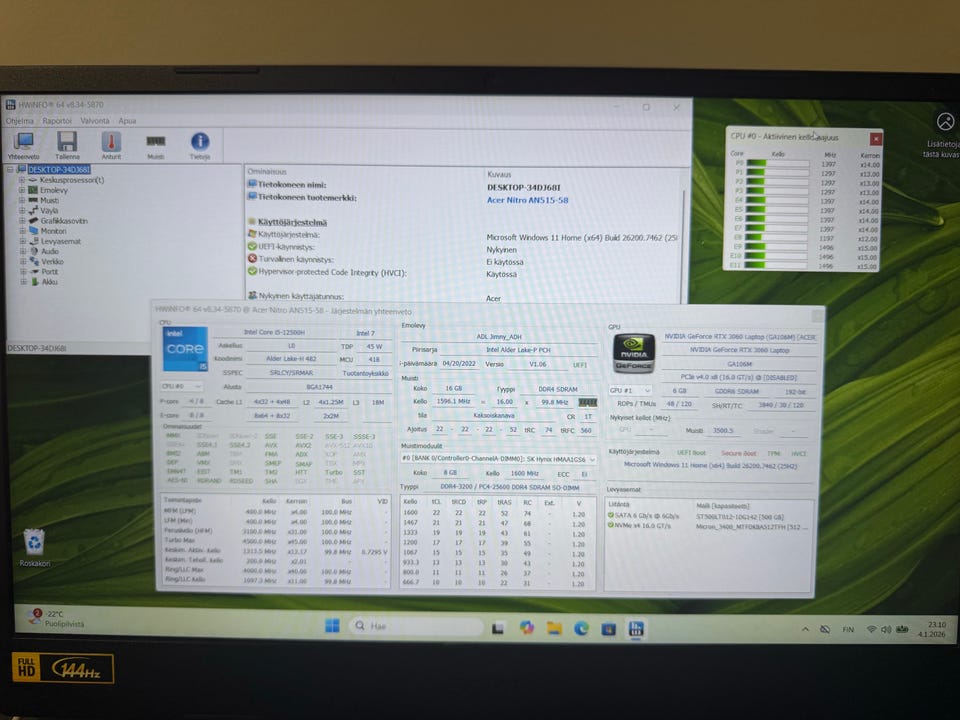The image size is (960, 720).
Task: Expand the Keskusprosessori(t) tree node
Action: point(22,180)
